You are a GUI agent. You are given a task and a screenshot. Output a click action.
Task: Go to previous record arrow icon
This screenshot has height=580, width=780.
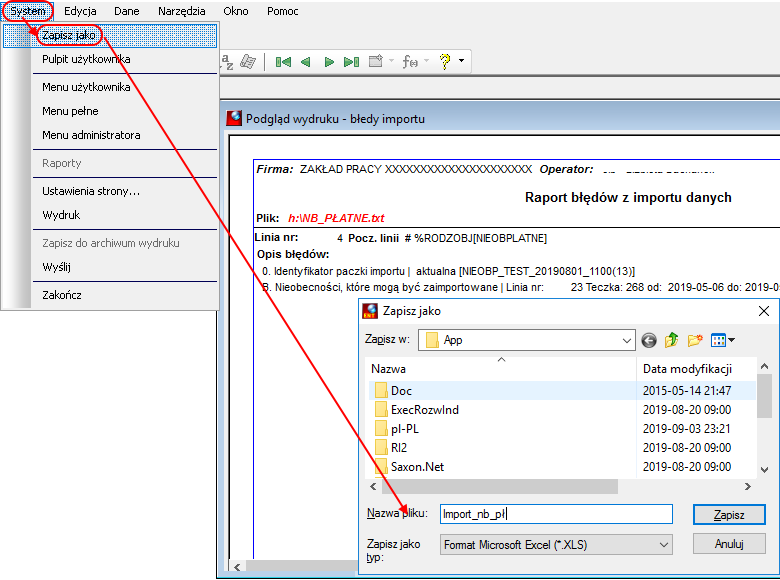[305, 62]
